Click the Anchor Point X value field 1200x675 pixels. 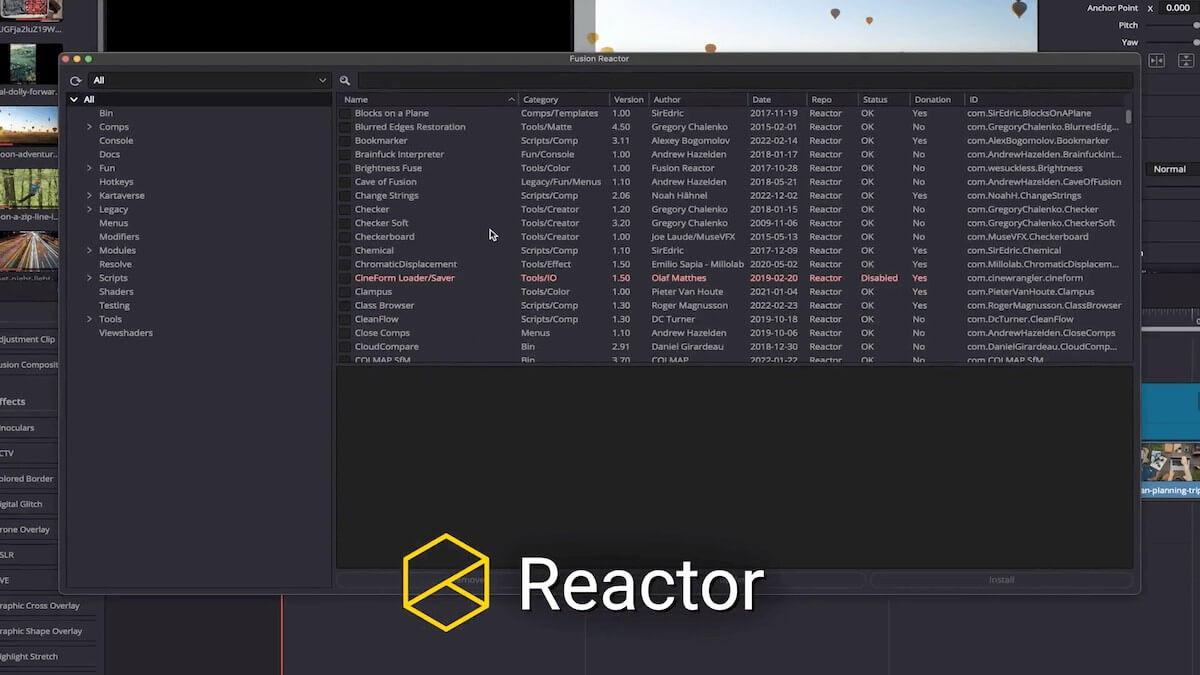tap(1177, 8)
